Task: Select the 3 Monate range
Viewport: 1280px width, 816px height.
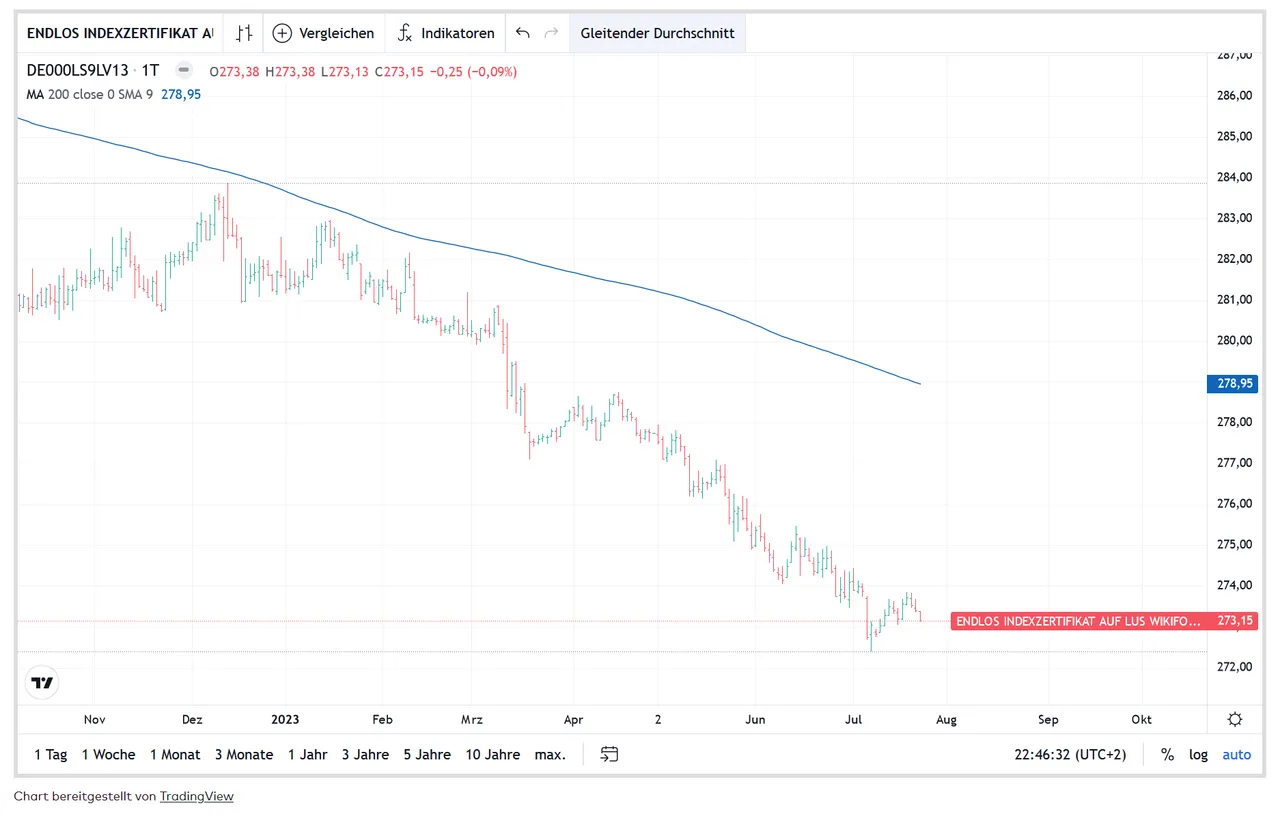Action: pos(243,755)
